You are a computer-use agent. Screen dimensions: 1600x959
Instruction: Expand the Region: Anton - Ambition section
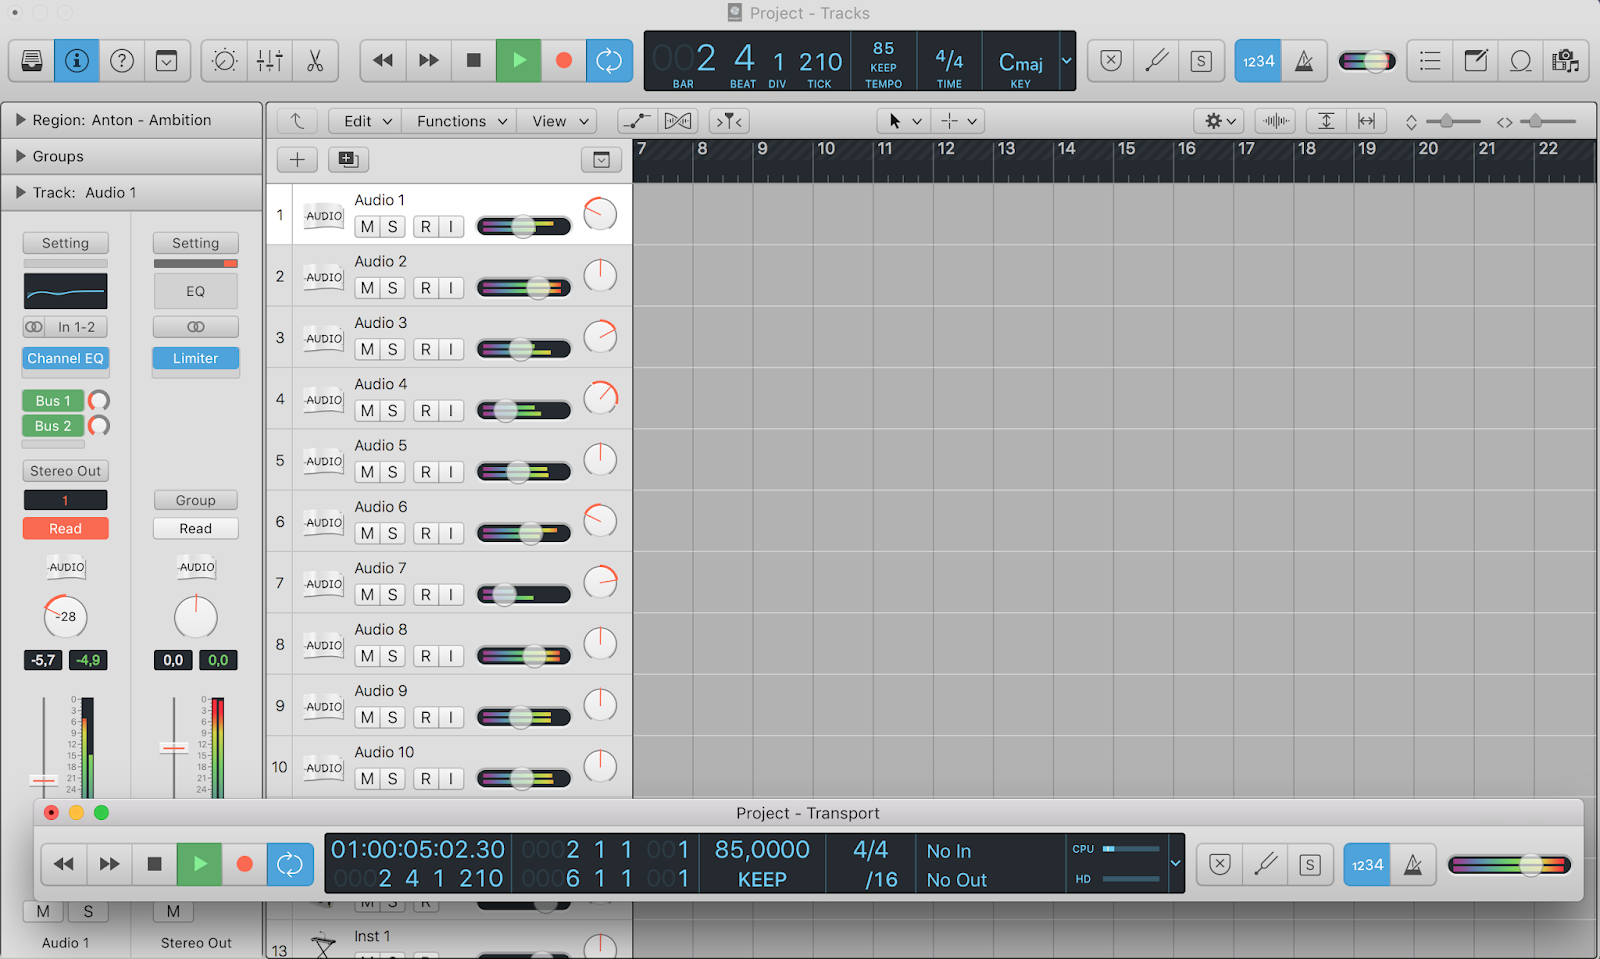click(x=21, y=120)
